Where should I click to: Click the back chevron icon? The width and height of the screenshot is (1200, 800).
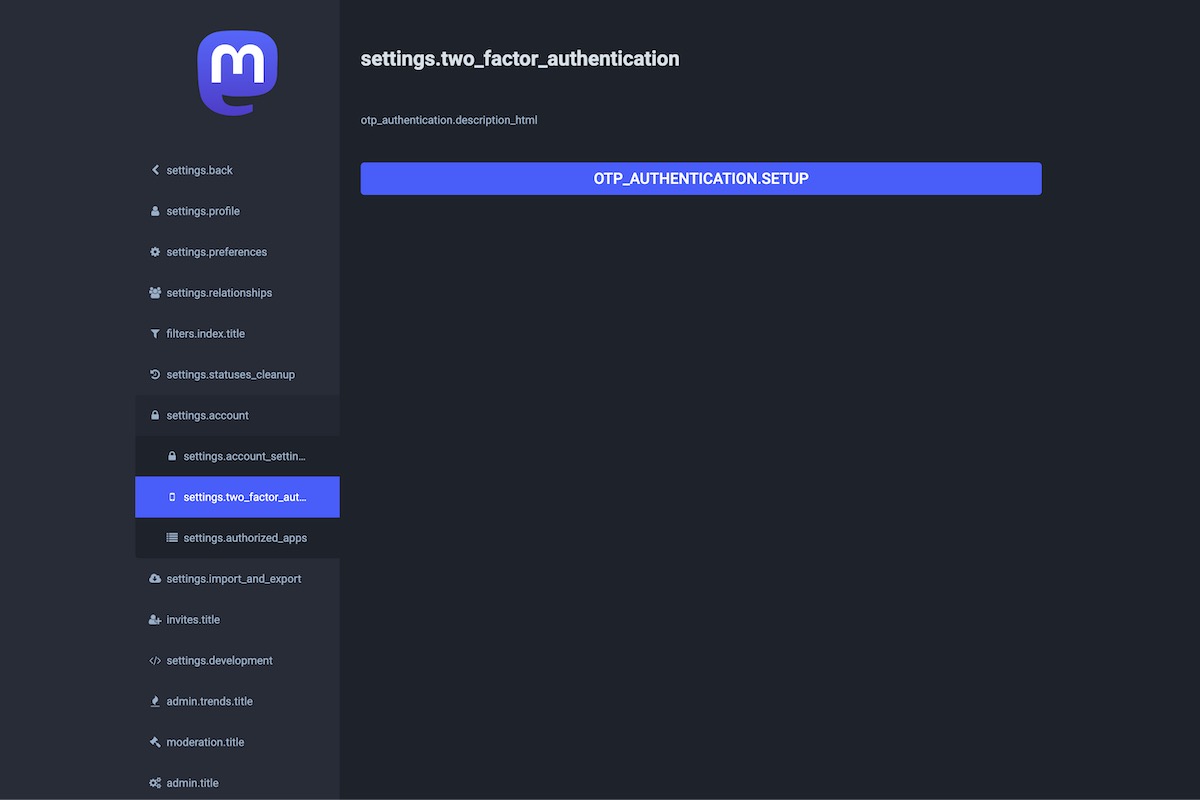tap(155, 170)
